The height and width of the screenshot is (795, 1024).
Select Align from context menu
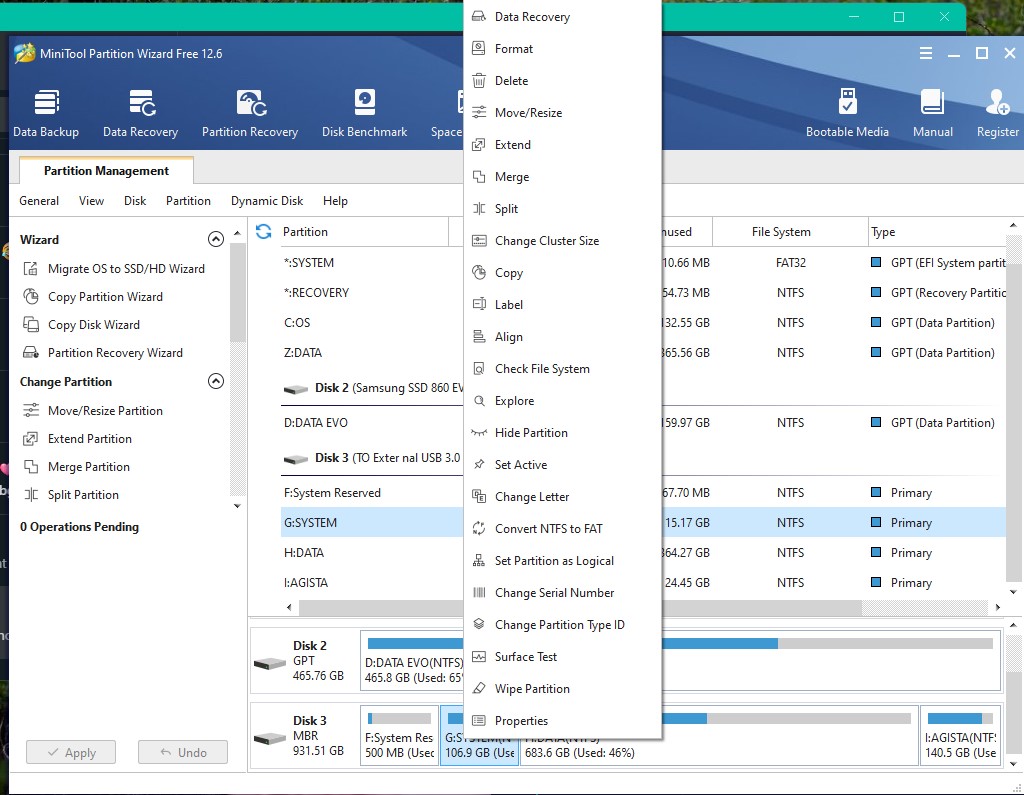(x=562, y=336)
